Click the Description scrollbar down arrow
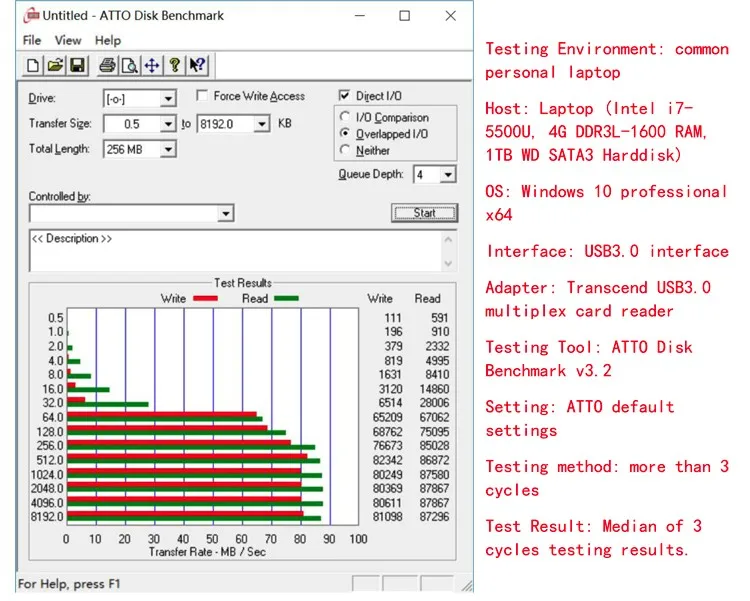 pyautogui.click(x=448, y=263)
